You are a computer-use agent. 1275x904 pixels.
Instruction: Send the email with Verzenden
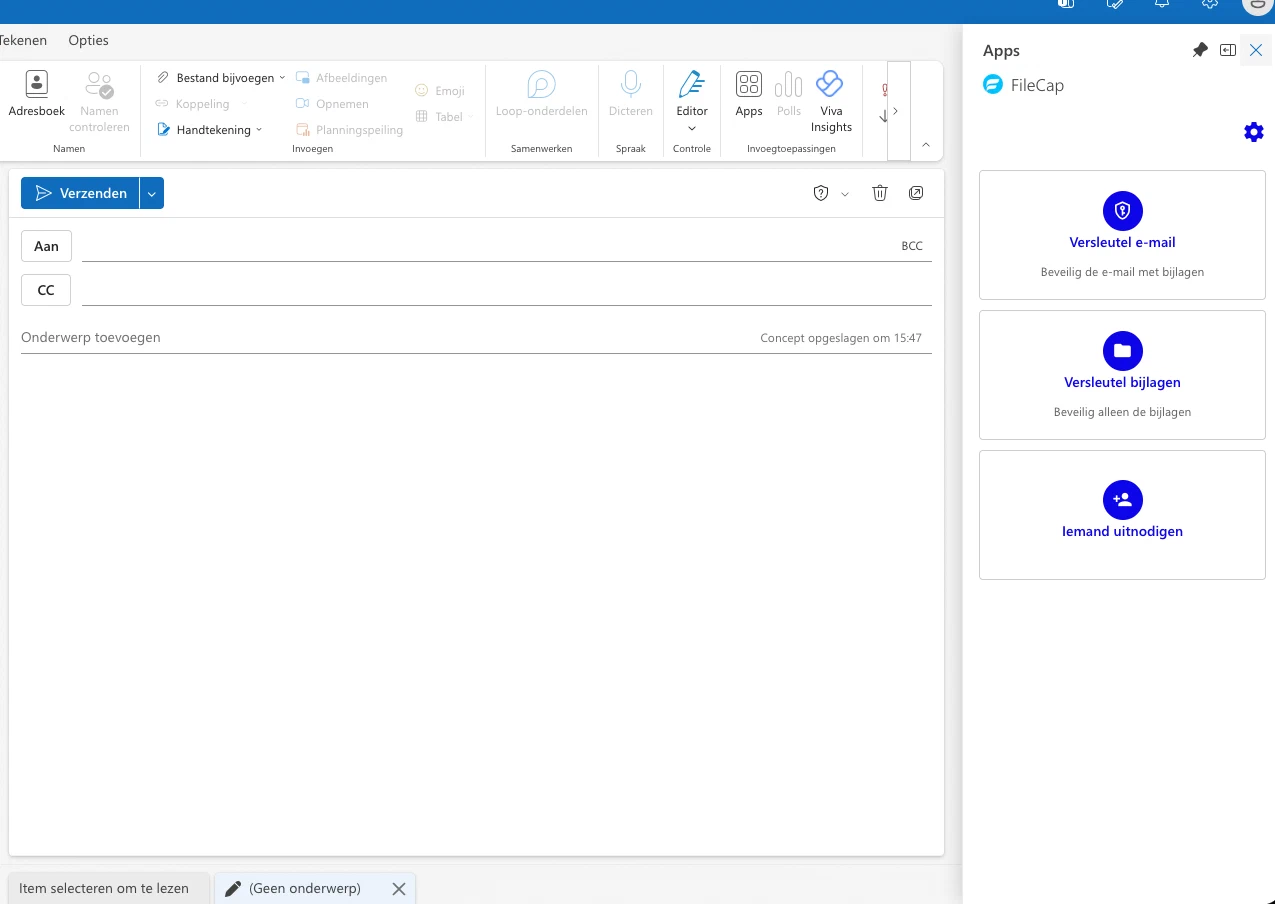[x=81, y=193]
